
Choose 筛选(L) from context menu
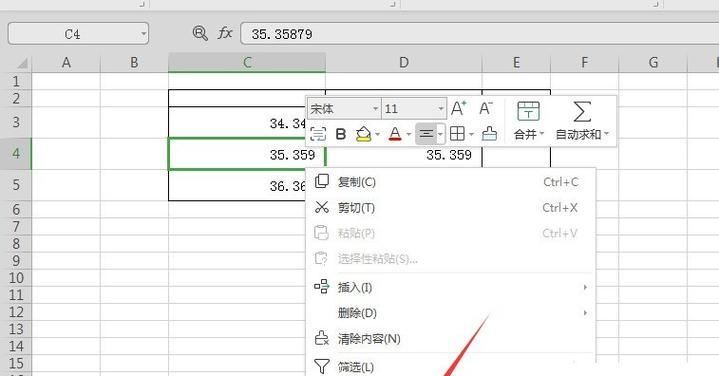coord(450,367)
